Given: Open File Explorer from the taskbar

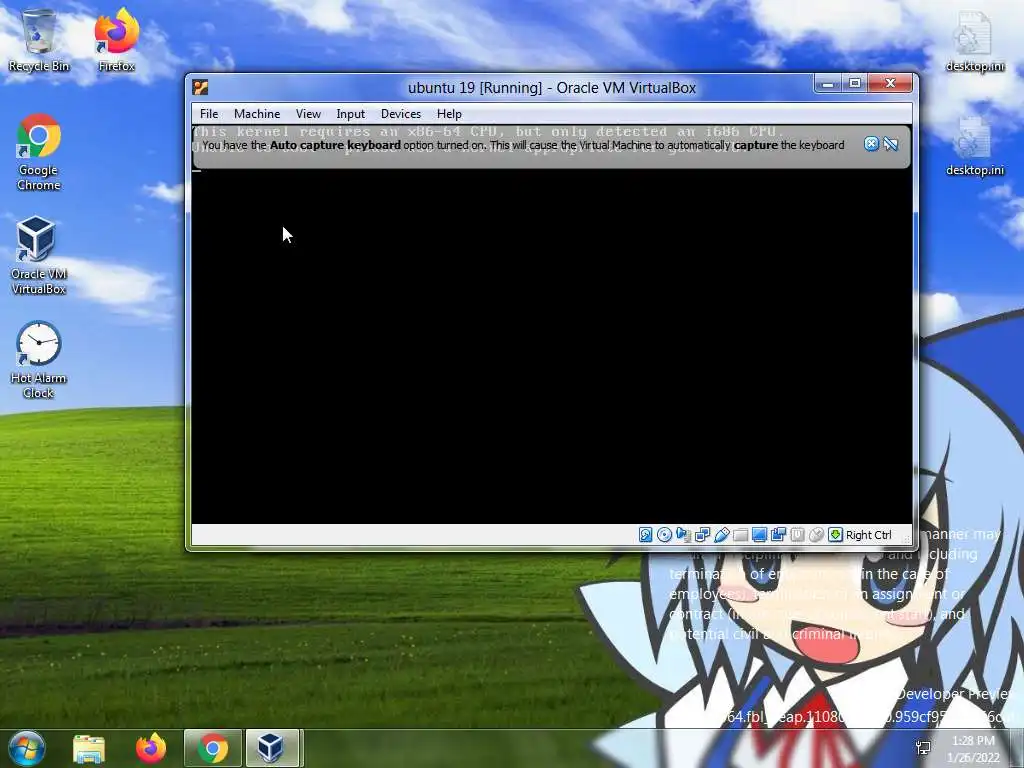Looking at the screenshot, I should click(x=89, y=748).
